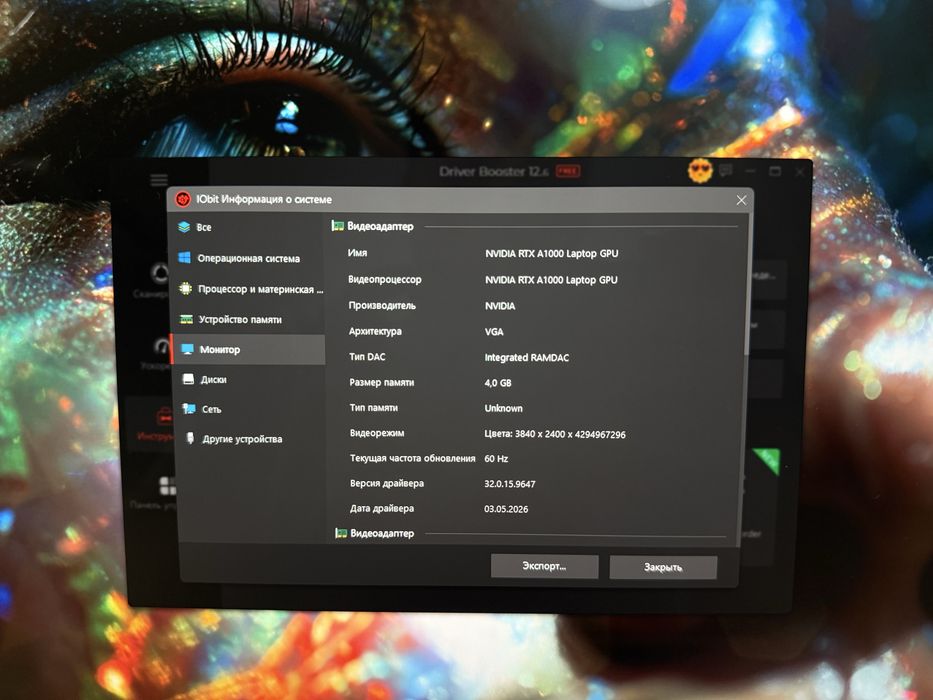The image size is (933, 700).
Task: Open Другие устройства section
Action: [x=250, y=439]
